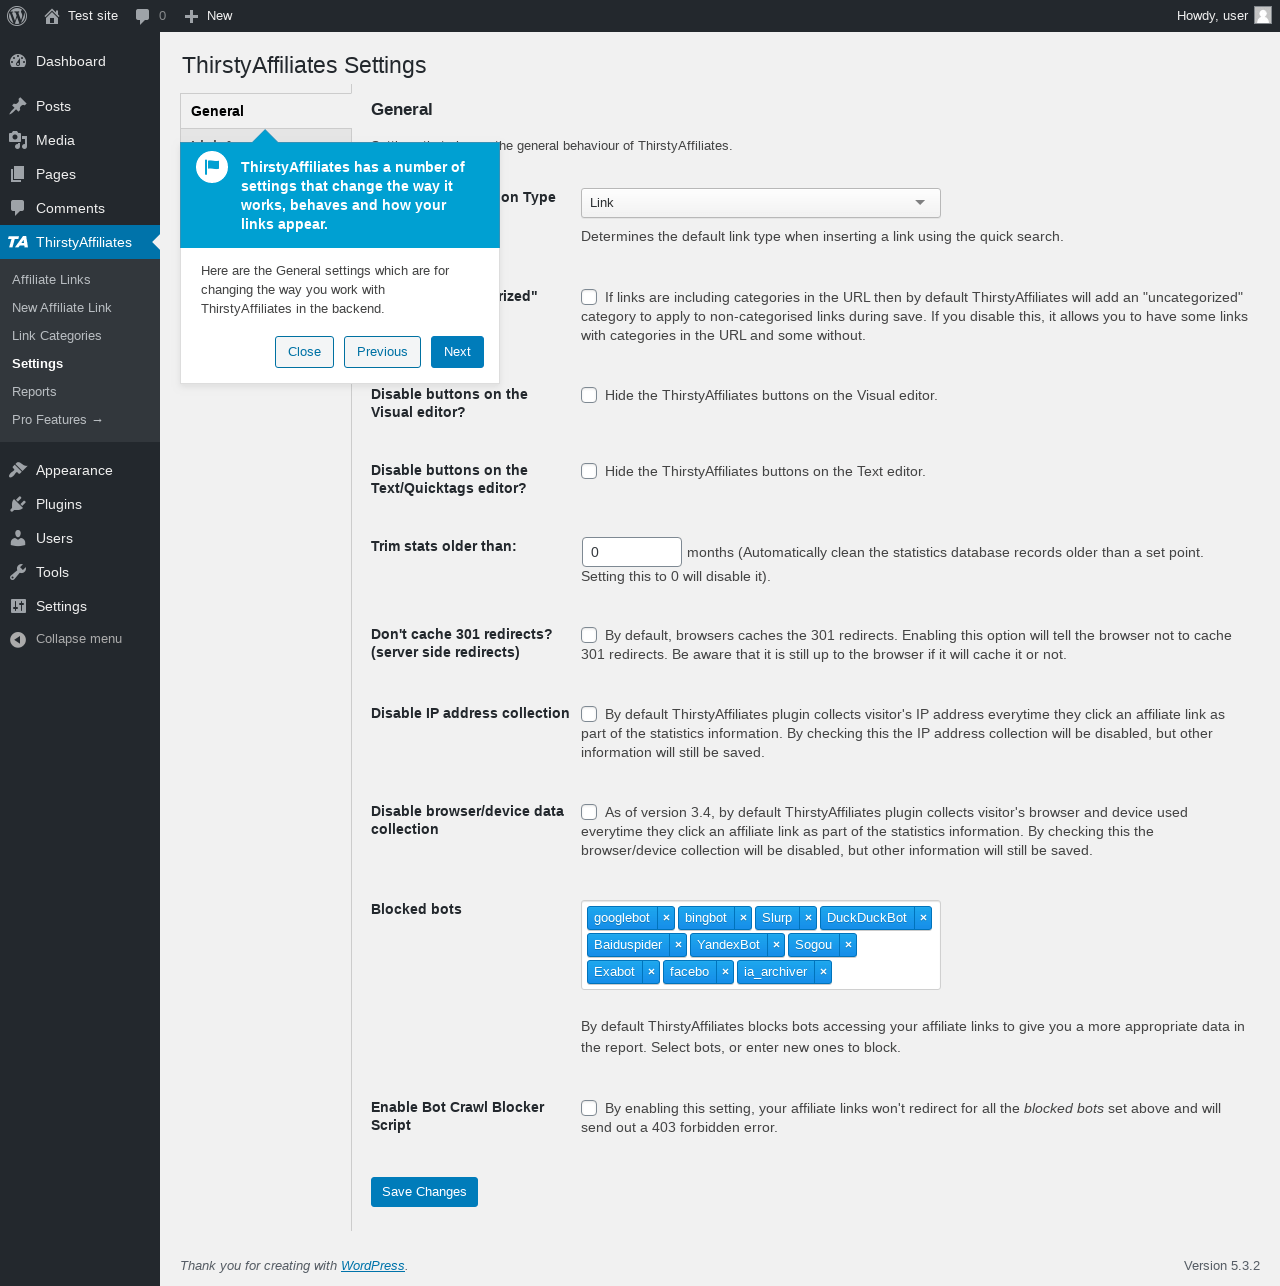1280x1286 pixels.
Task: Click the flag icon in tour popup
Action: tap(212, 167)
